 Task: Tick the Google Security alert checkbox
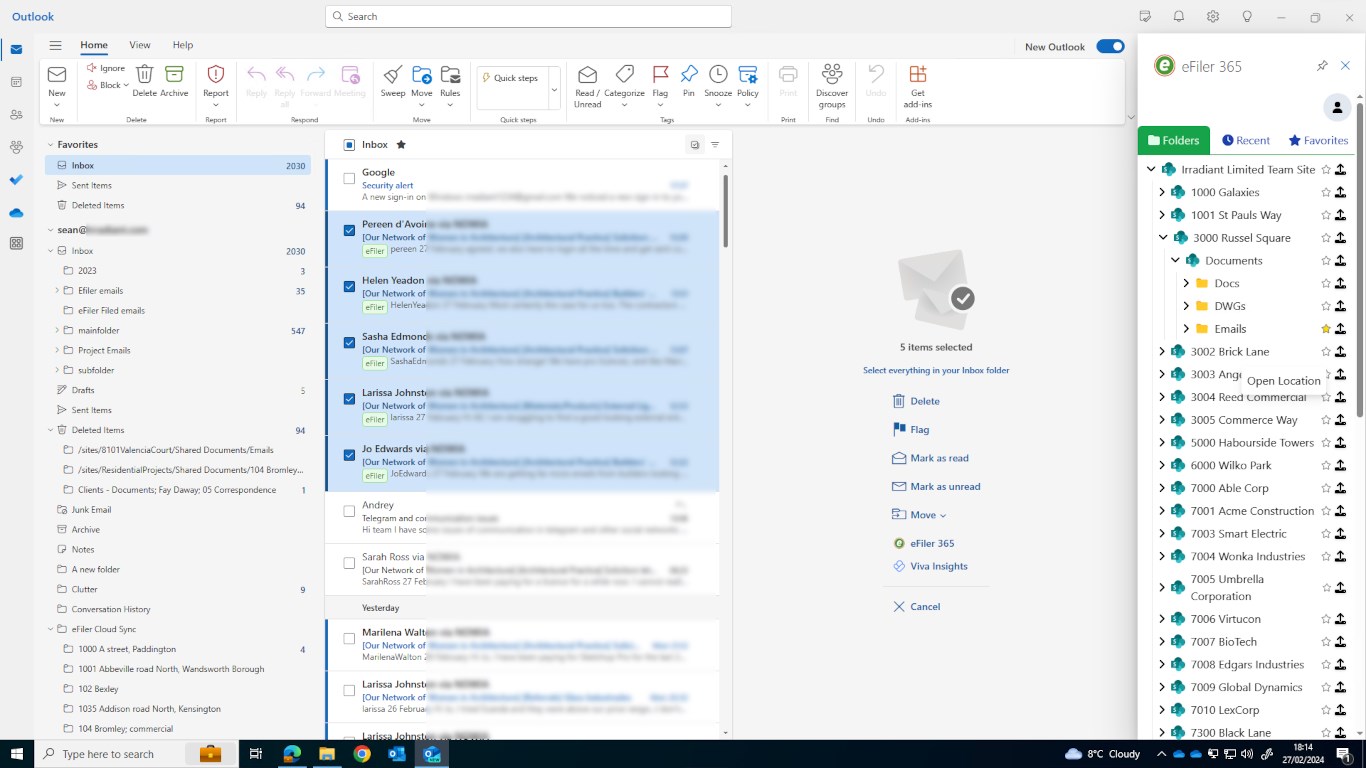pyautogui.click(x=349, y=178)
